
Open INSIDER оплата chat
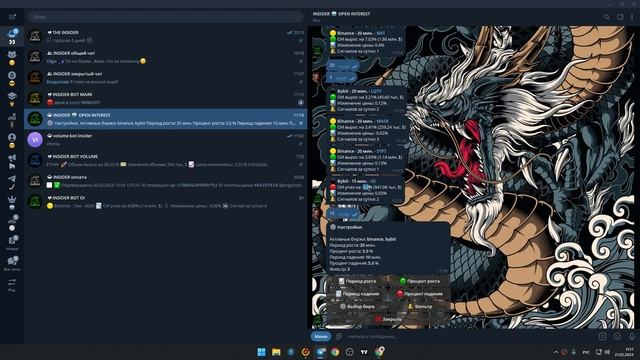click(165, 181)
